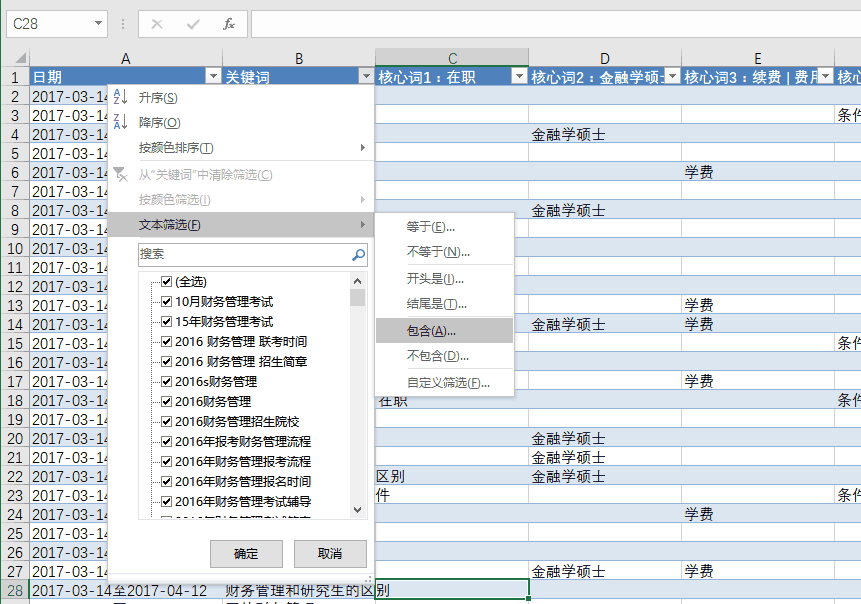Click the filter list scrollbar down arrow
The image size is (861, 604).
358,510
